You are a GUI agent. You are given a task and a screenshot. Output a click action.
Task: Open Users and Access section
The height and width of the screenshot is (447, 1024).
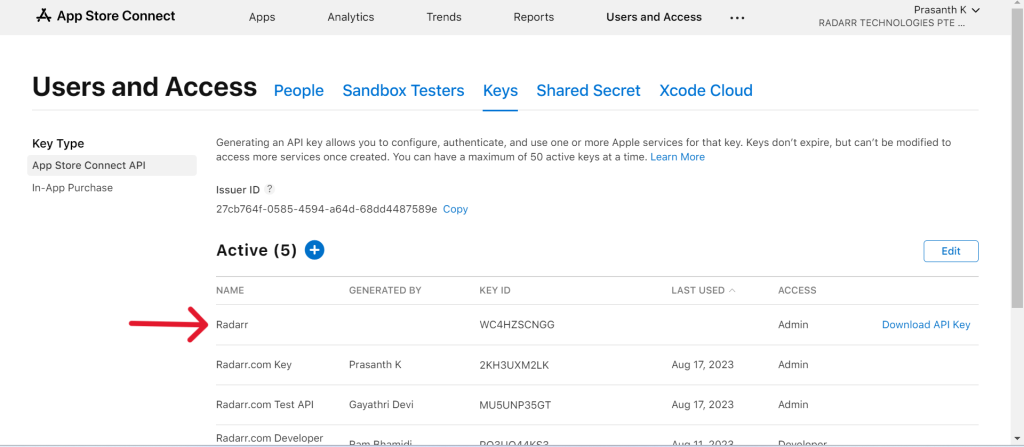pos(654,18)
